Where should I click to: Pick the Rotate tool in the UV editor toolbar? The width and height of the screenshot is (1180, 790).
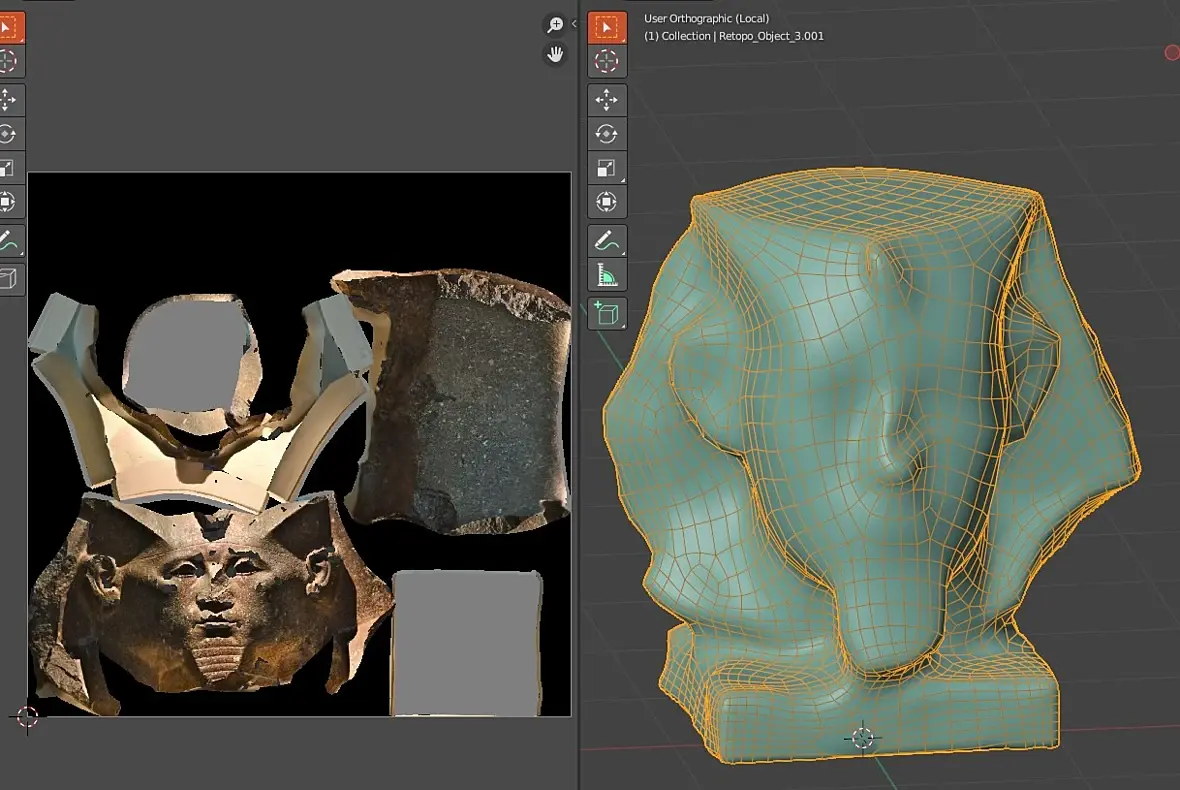click(x=9, y=134)
